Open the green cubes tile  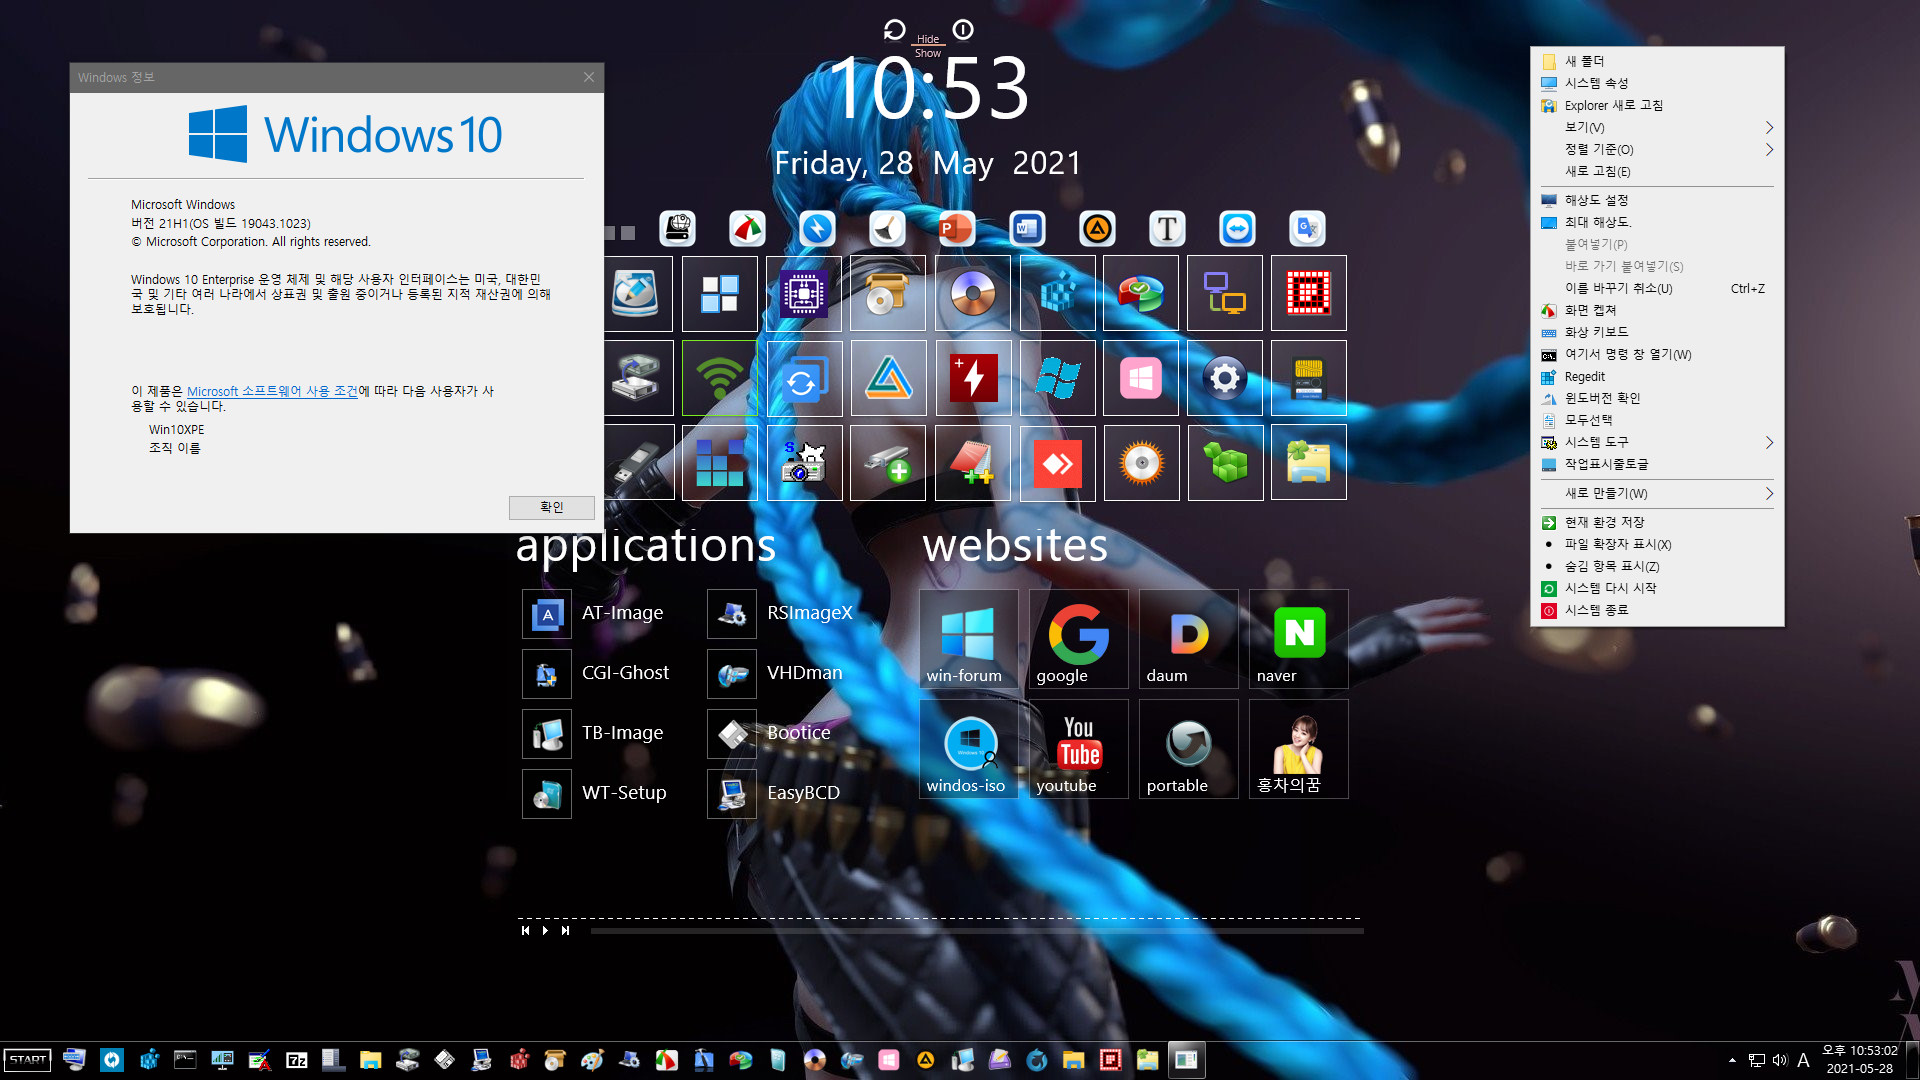[x=1225, y=463]
